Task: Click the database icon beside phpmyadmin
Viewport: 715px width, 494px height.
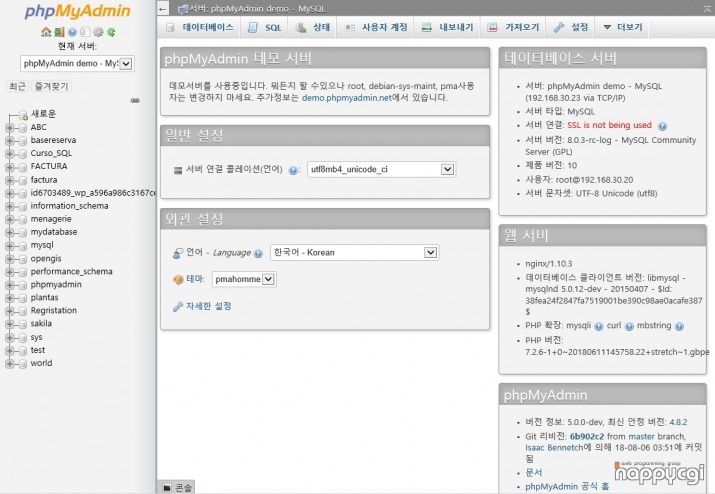Action: coord(23,285)
